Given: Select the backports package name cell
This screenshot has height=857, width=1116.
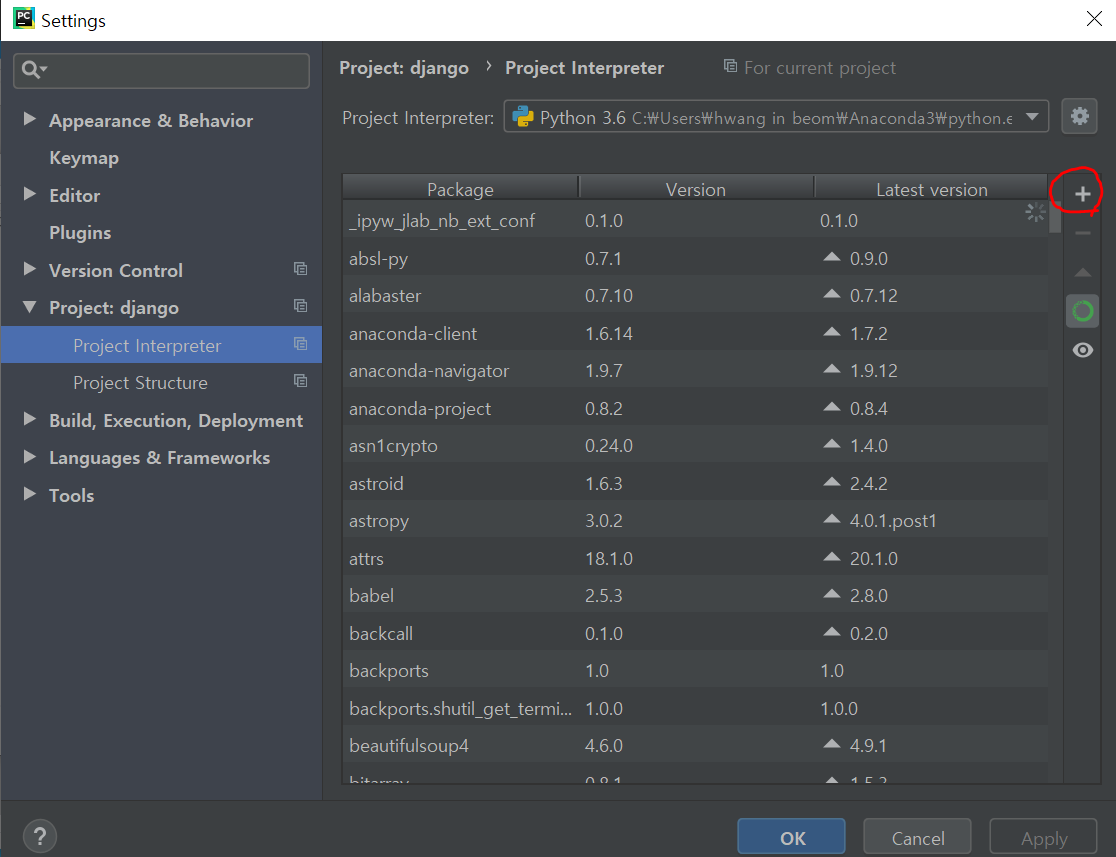Looking at the screenshot, I should coord(460,671).
